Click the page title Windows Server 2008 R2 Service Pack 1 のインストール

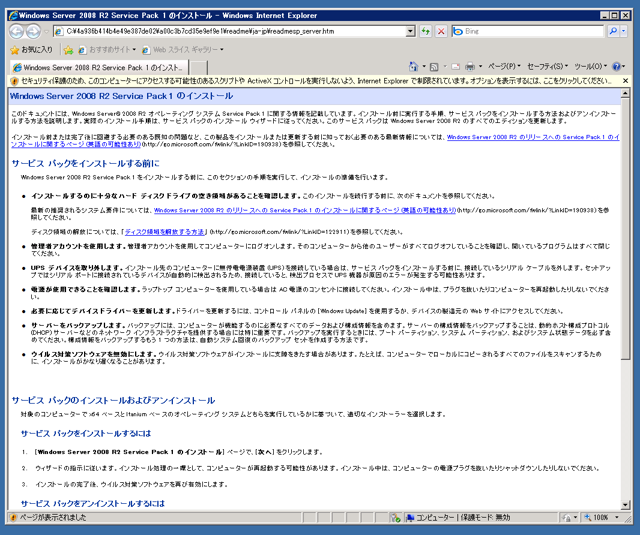(121, 96)
